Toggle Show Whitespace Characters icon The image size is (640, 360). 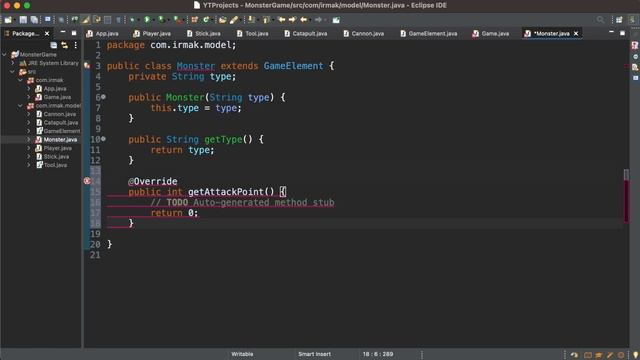coord(118,20)
